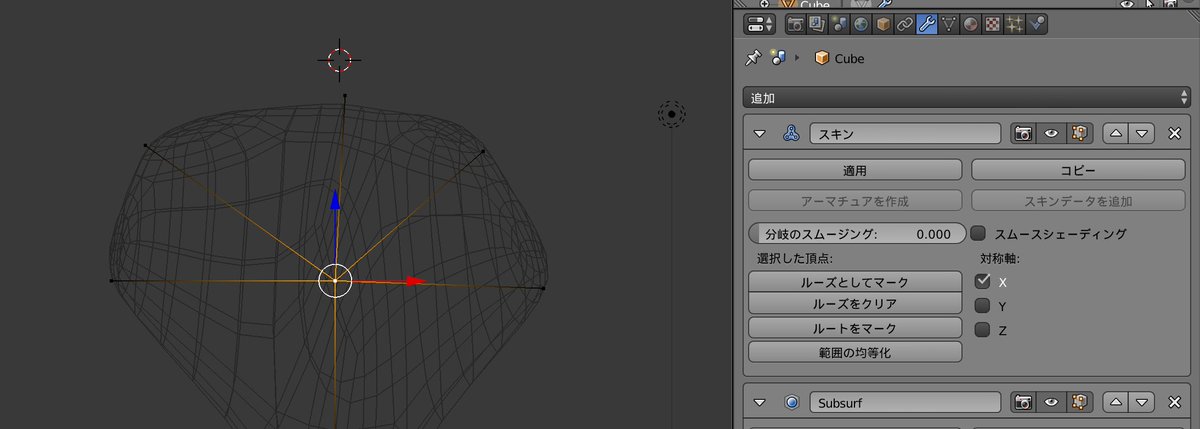
Task: Collapse the Subsurf modifier panel
Action: (x=760, y=403)
